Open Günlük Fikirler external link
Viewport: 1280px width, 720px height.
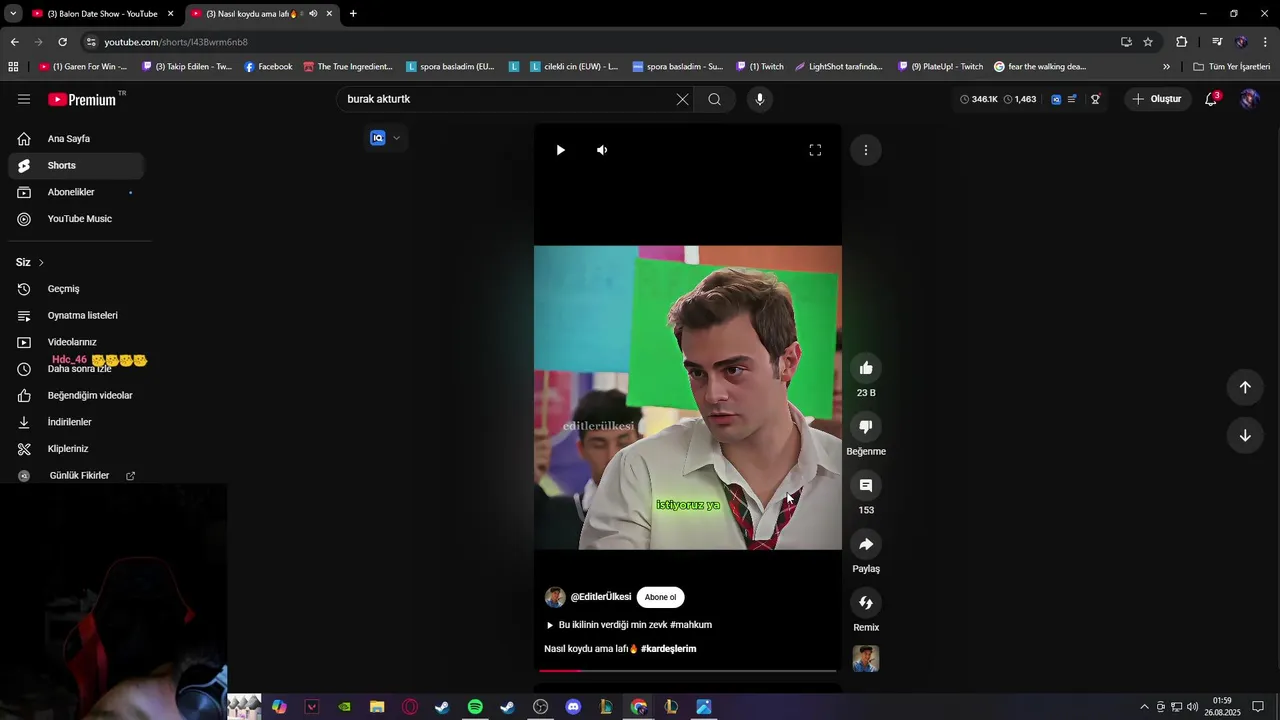(76, 476)
